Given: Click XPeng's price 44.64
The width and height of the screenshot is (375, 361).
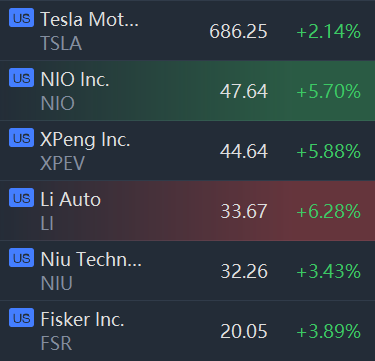Looking at the screenshot, I should click(244, 151).
